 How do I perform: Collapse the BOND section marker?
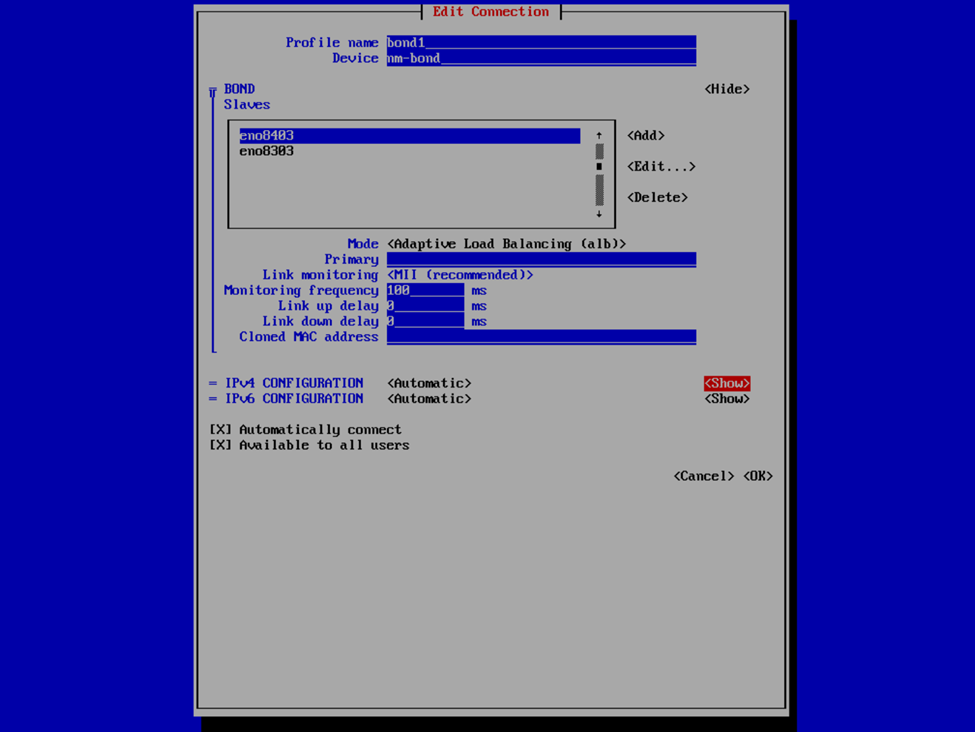tap(212, 92)
